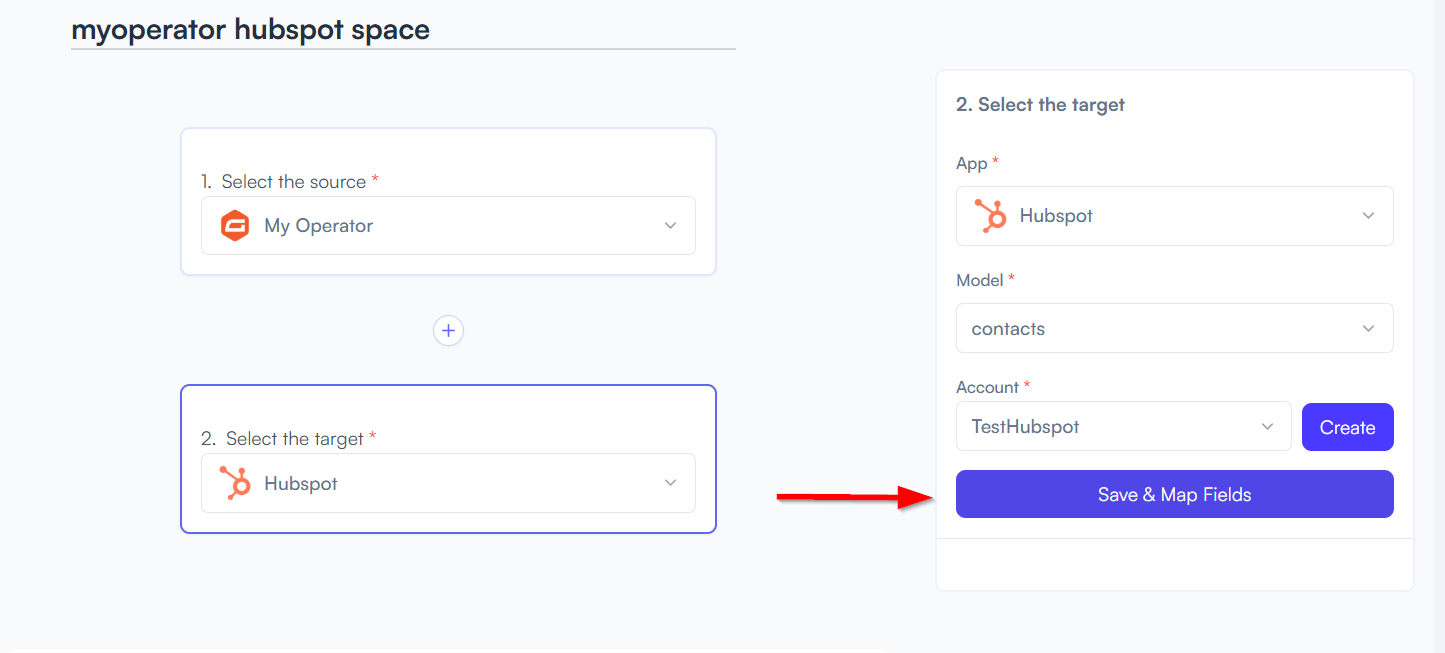The image size is (1445, 653).
Task: Click Save & Map Fields button
Action: click(1175, 494)
